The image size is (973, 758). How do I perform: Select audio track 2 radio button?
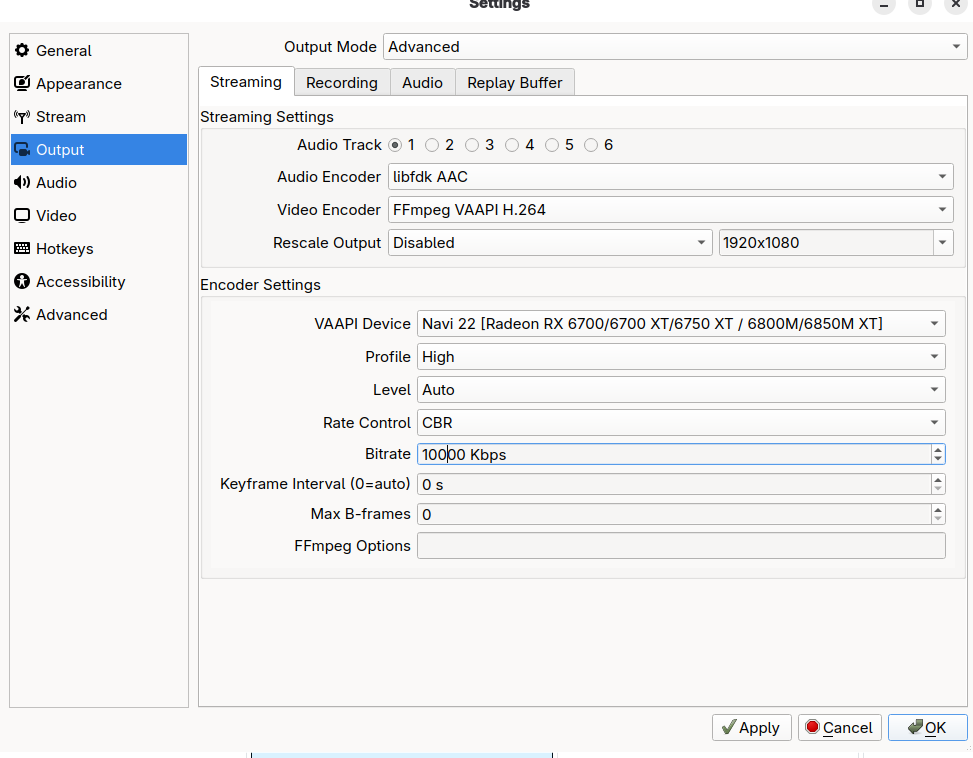[x=432, y=145]
